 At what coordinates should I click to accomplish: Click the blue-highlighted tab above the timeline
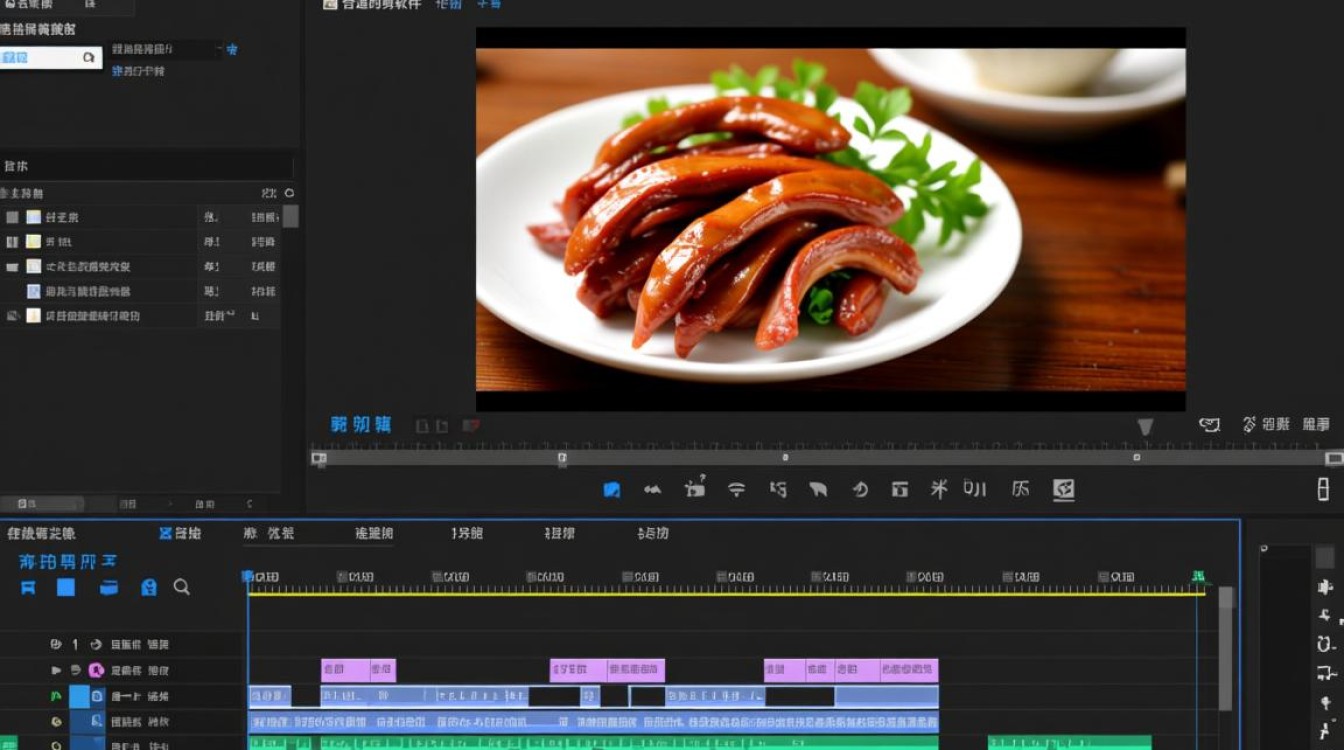pyautogui.click(x=181, y=534)
